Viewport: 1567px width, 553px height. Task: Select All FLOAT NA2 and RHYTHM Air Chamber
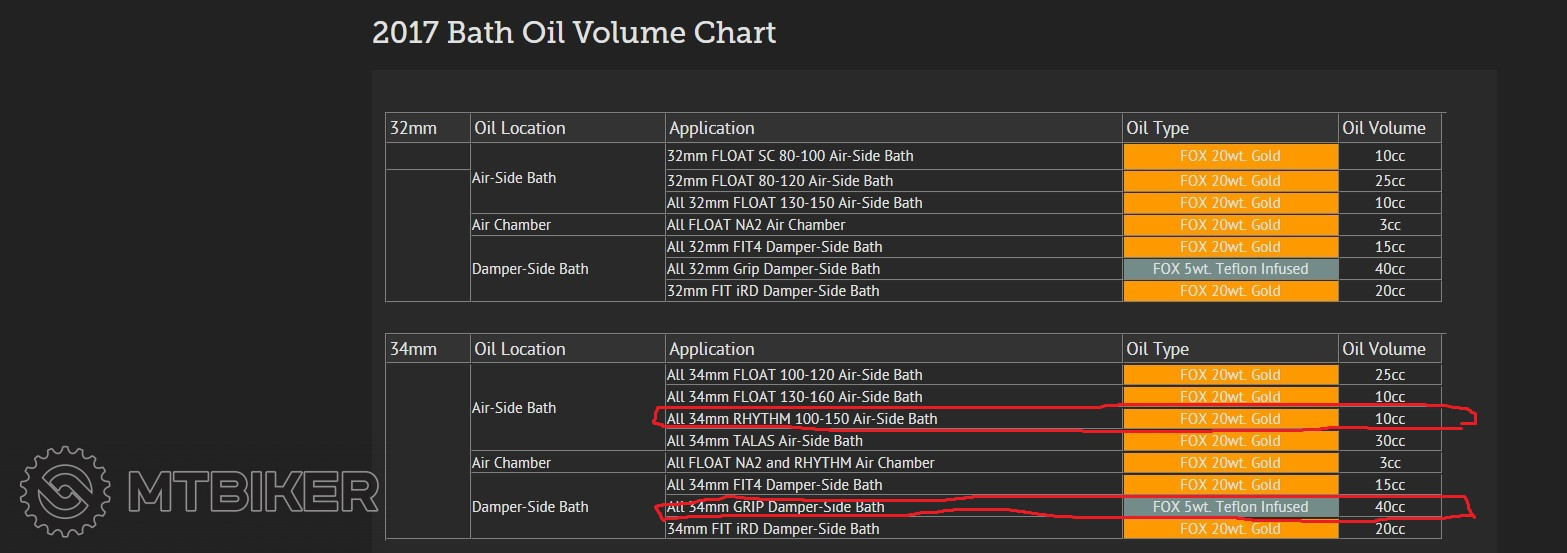pyautogui.click(x=800, y=463)
